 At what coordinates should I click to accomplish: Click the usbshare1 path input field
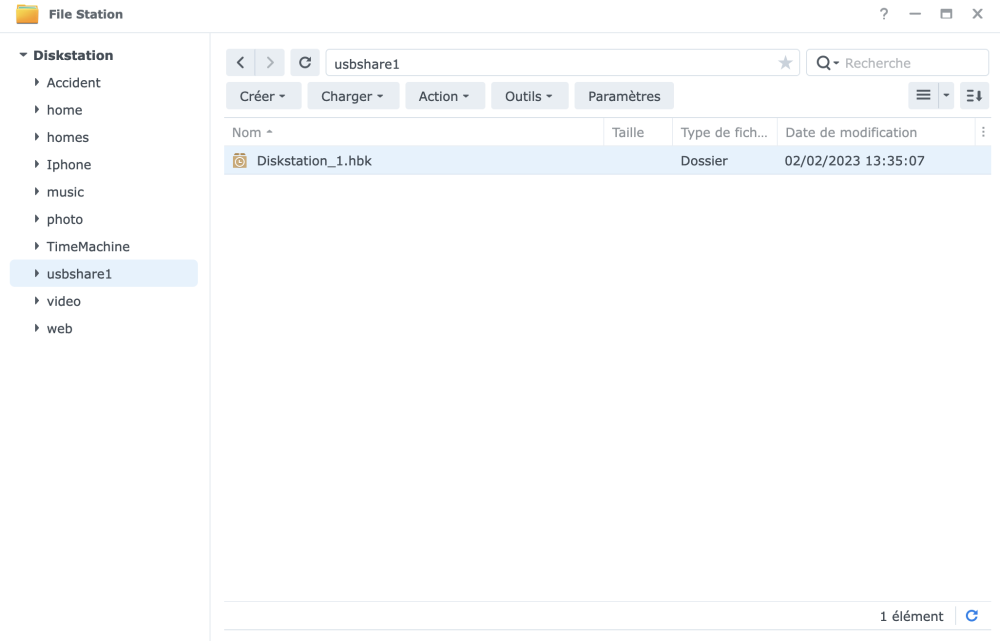550,63
